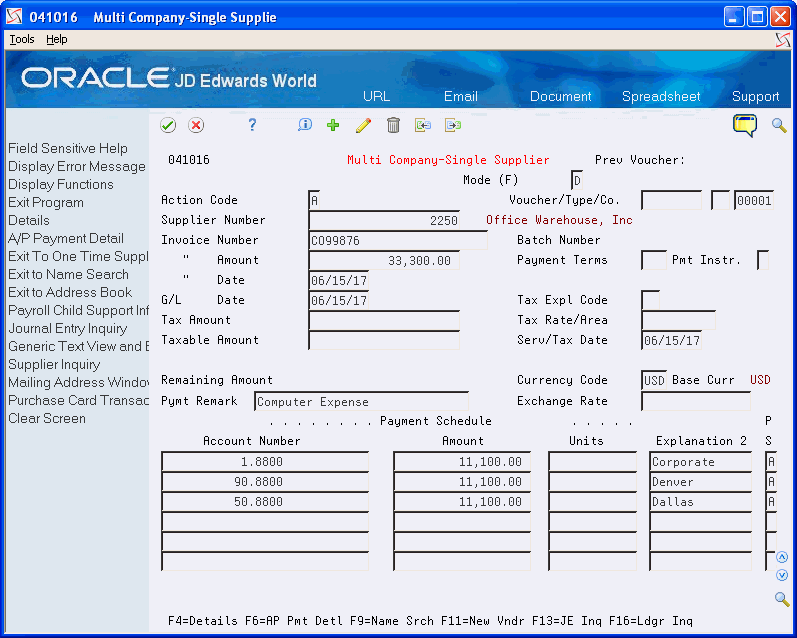Viewport: 797px width, 638px height.
Task: Click Exit Program link
Action: coord(46,202)
